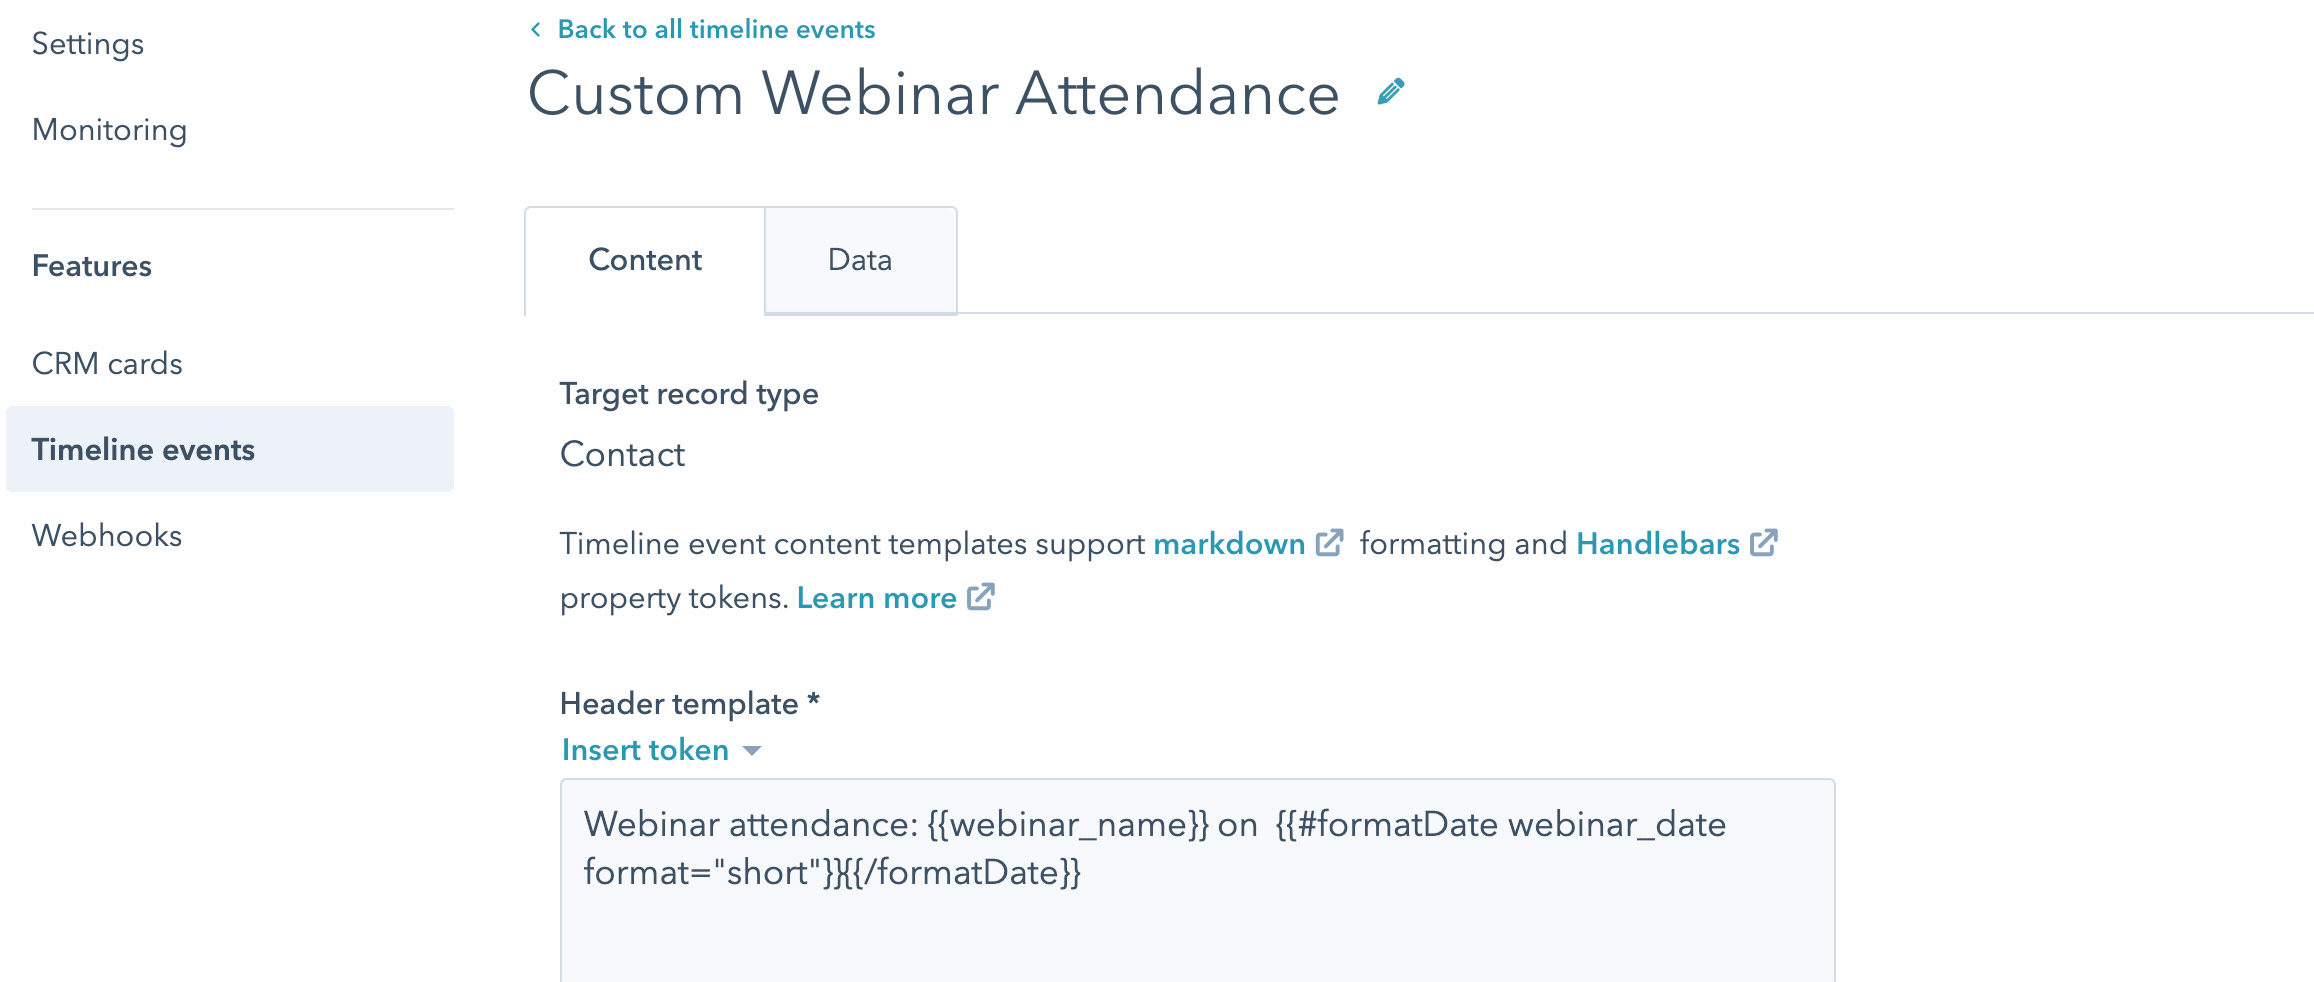The image size is (2314, 982).
Task: Navigate to CRM cards
Action: (x=107, y=363)
